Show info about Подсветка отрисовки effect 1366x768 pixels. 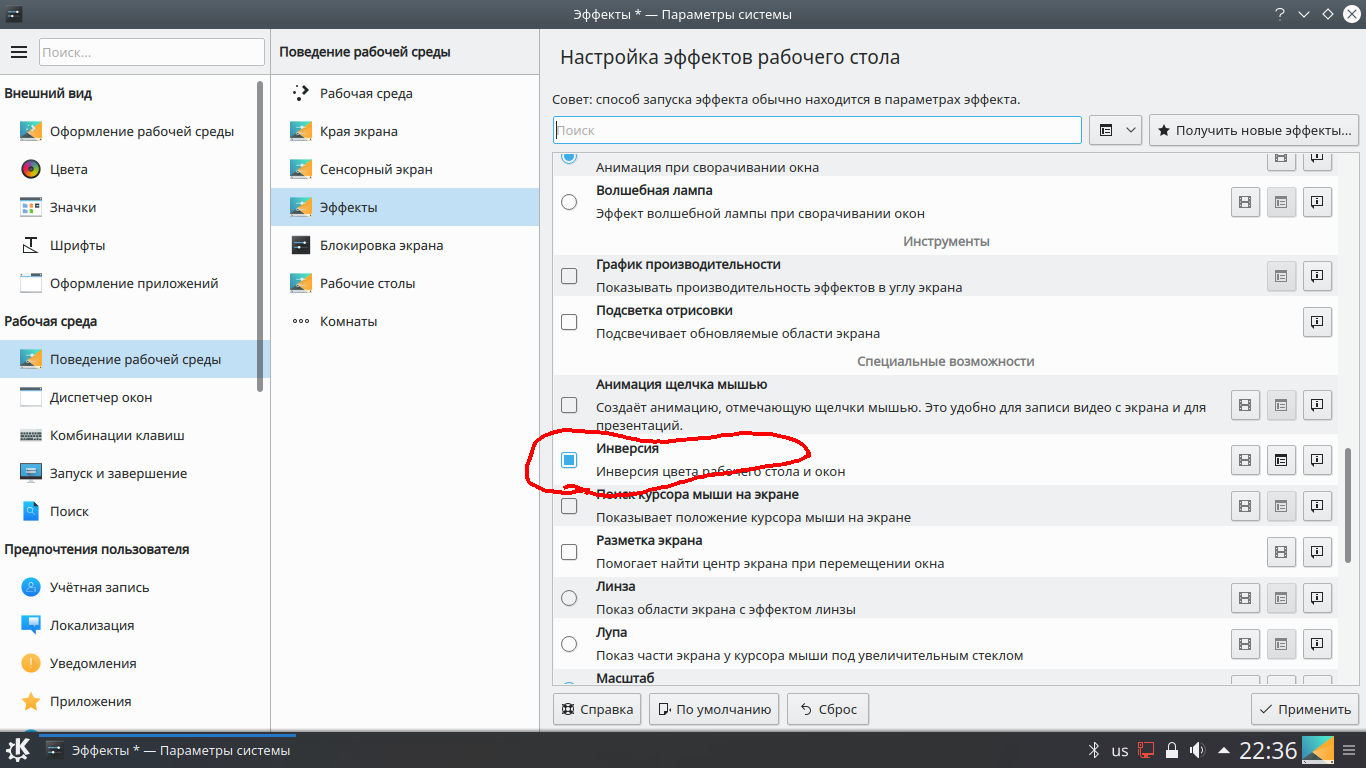[x=1318, y=322]
